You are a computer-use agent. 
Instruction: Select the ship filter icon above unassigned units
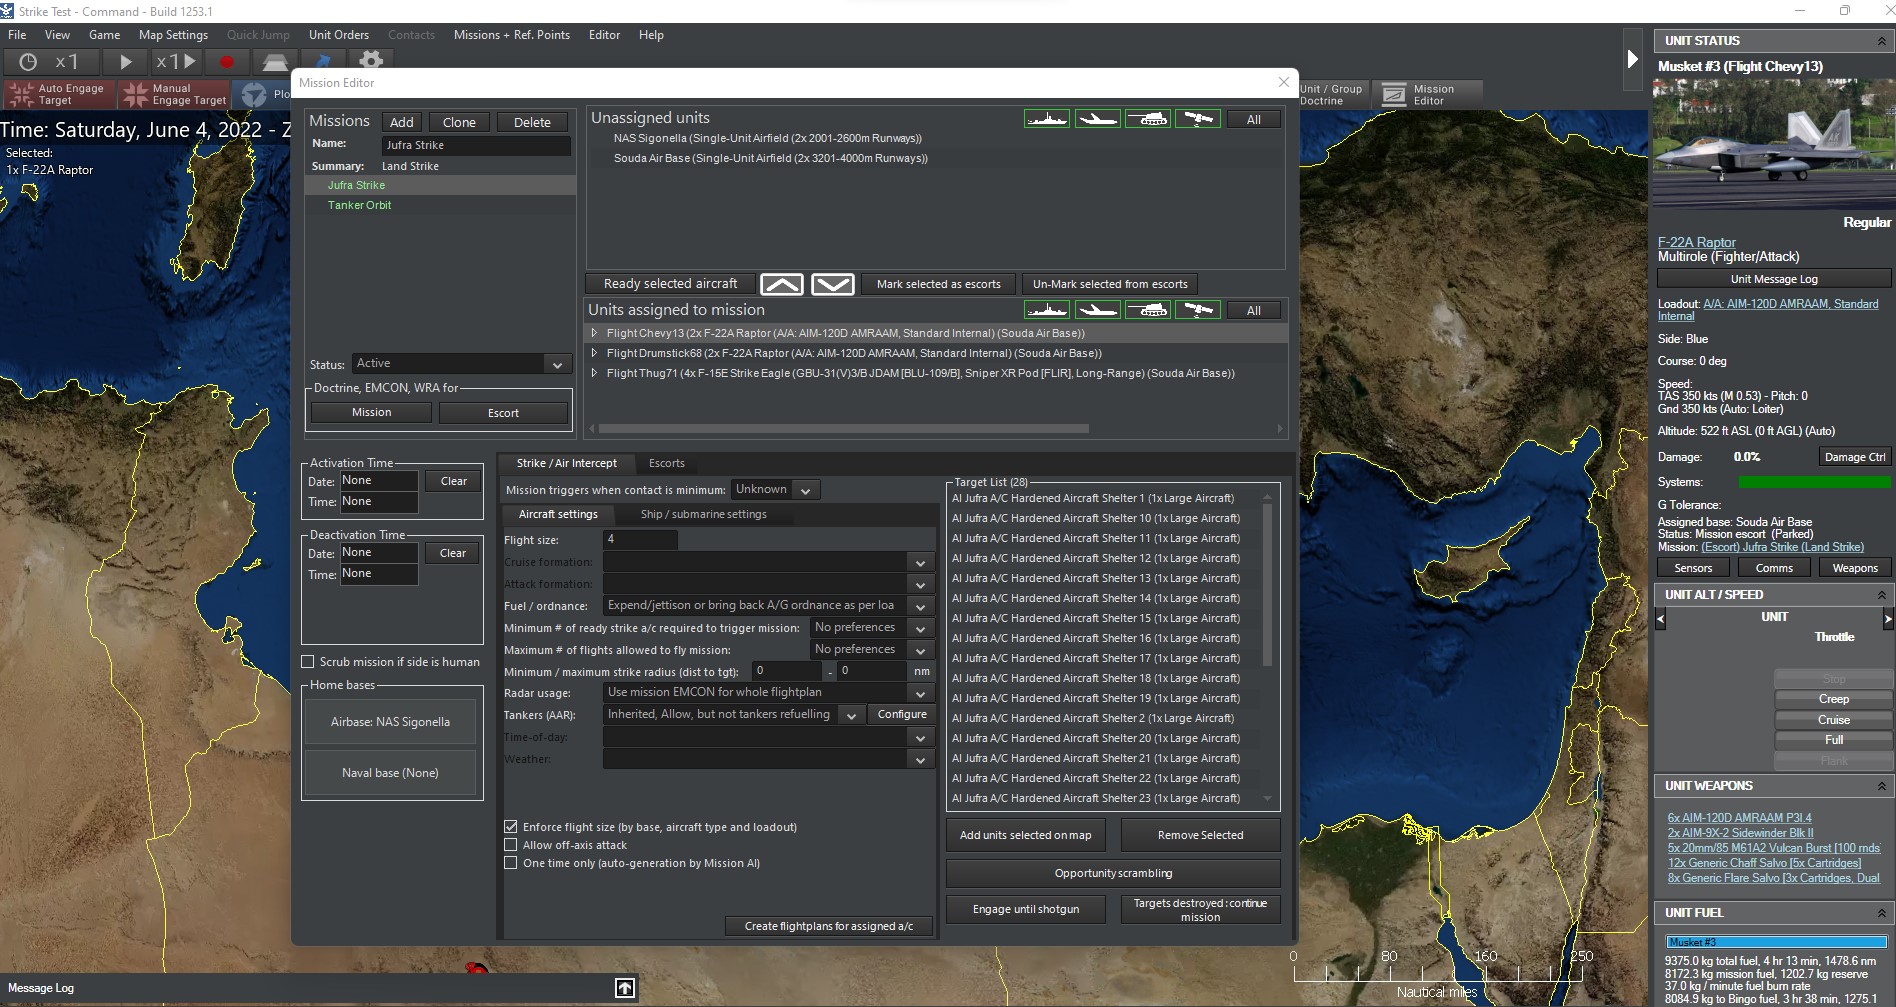point(1047,118)
